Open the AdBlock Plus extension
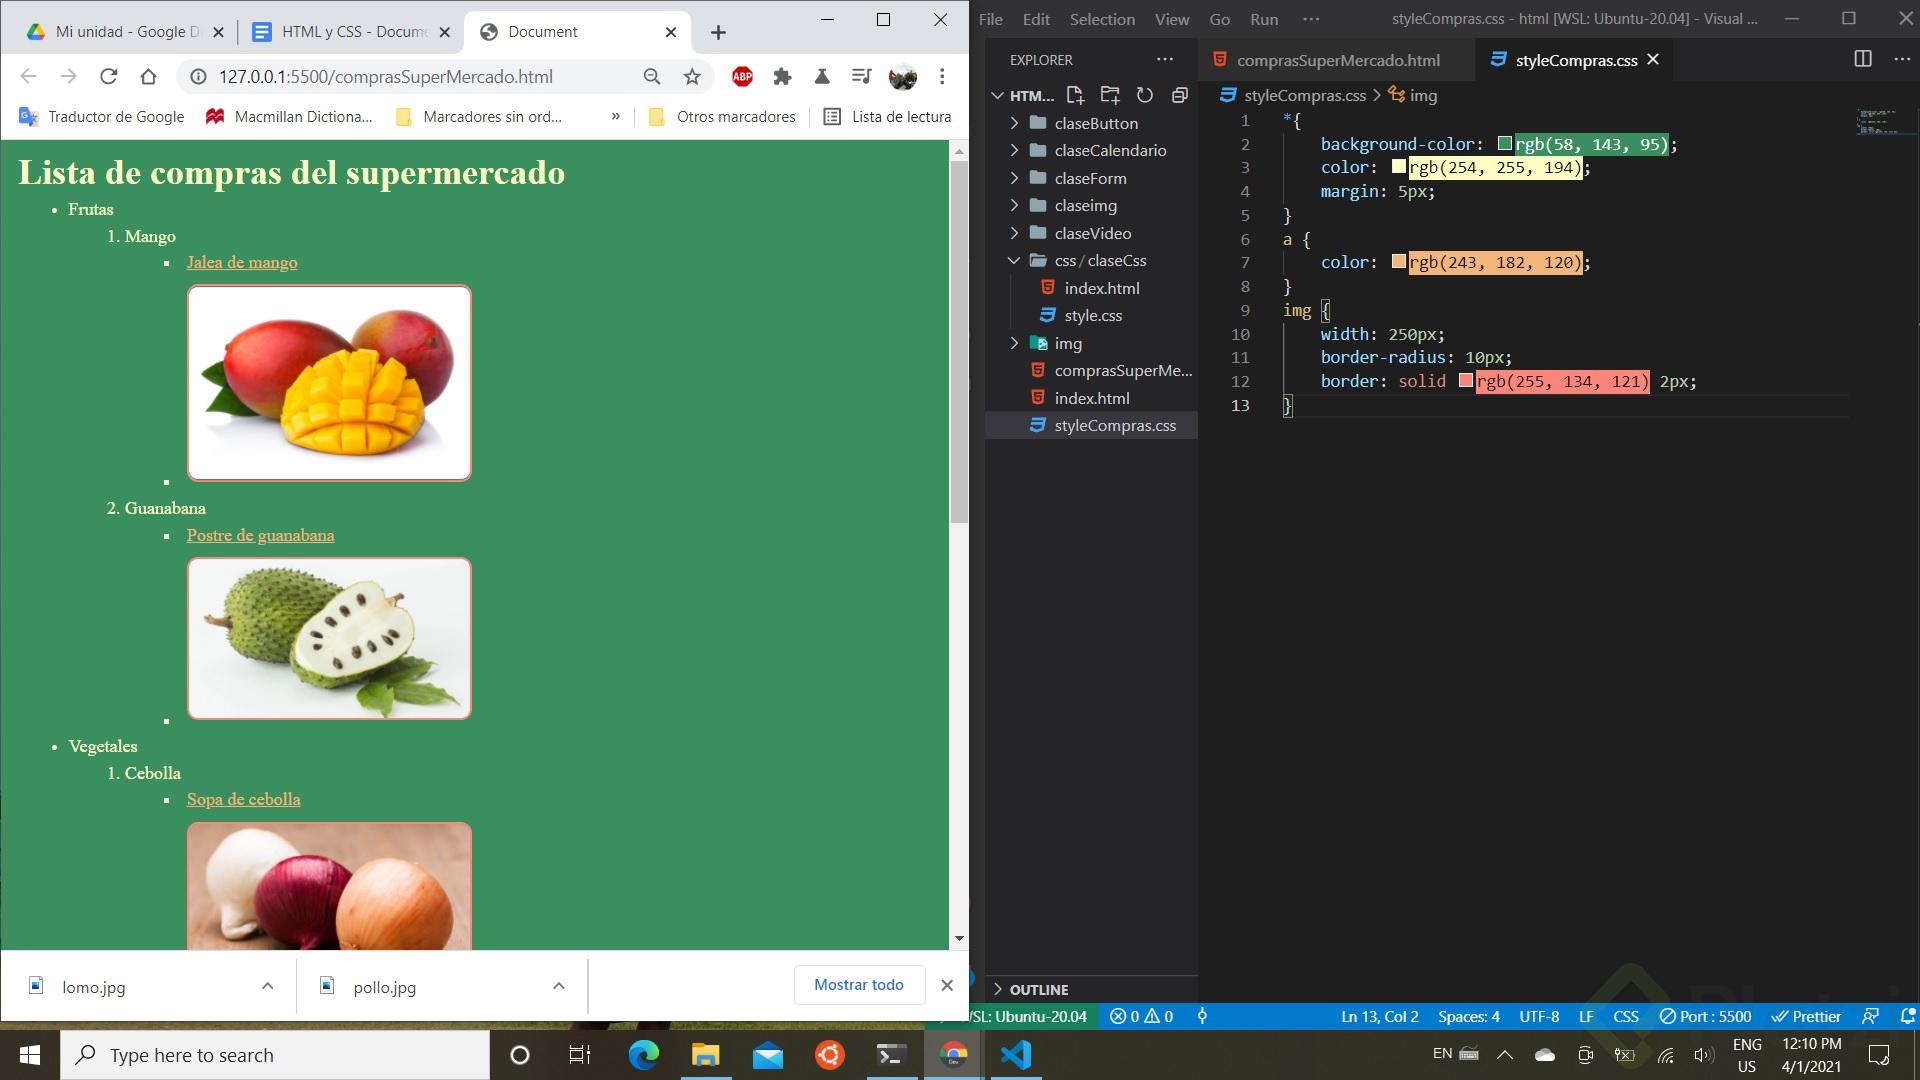This screenshot has height=1080, width=1920. (x=742, y=77)
